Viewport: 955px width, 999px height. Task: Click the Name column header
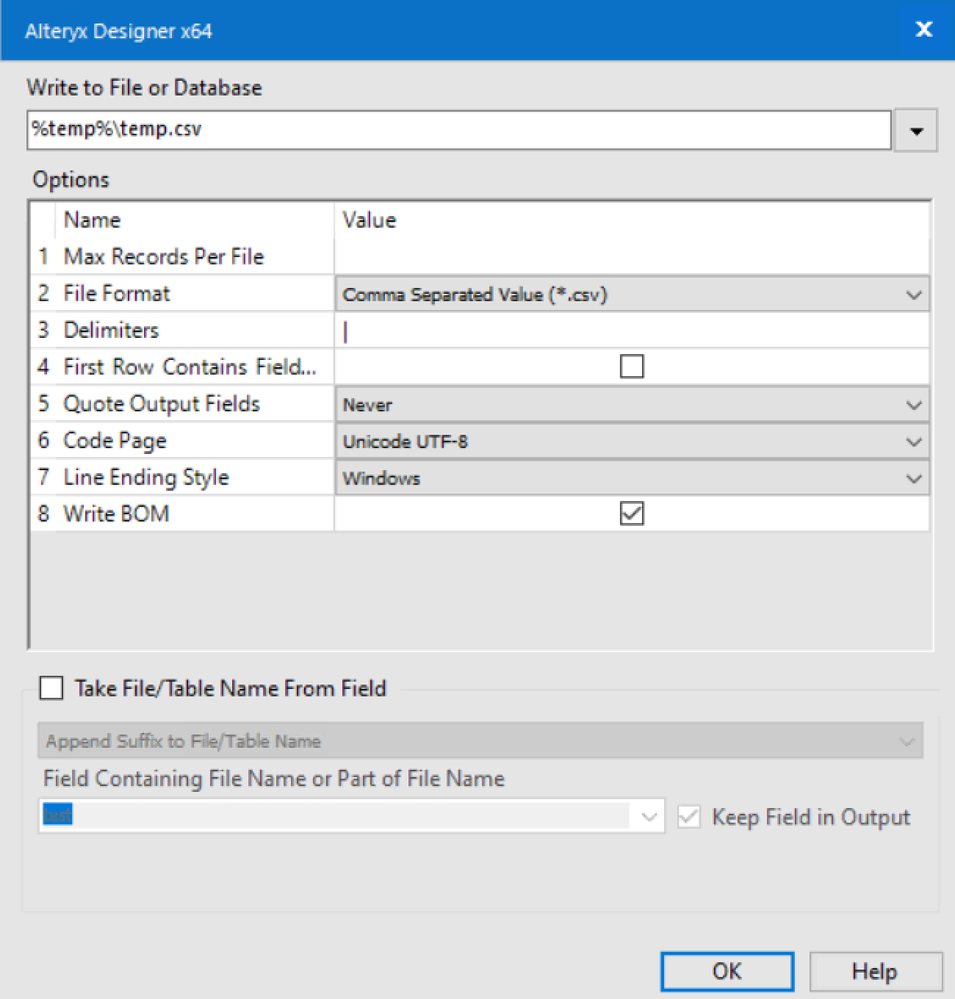(x=92, y=220)
